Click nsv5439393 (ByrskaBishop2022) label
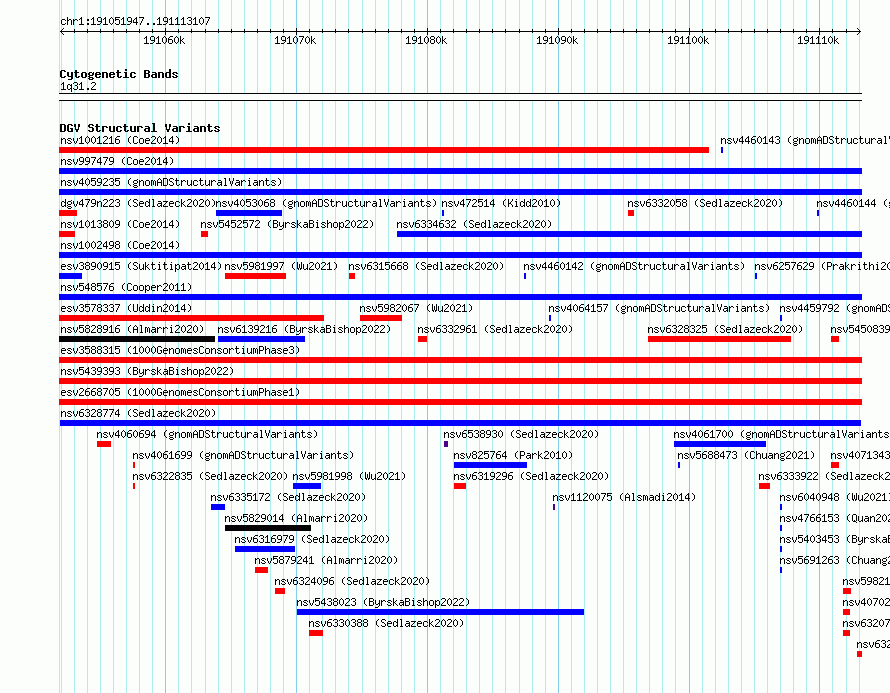Screen dimensions: 890x693 click(x=147, y=371)
